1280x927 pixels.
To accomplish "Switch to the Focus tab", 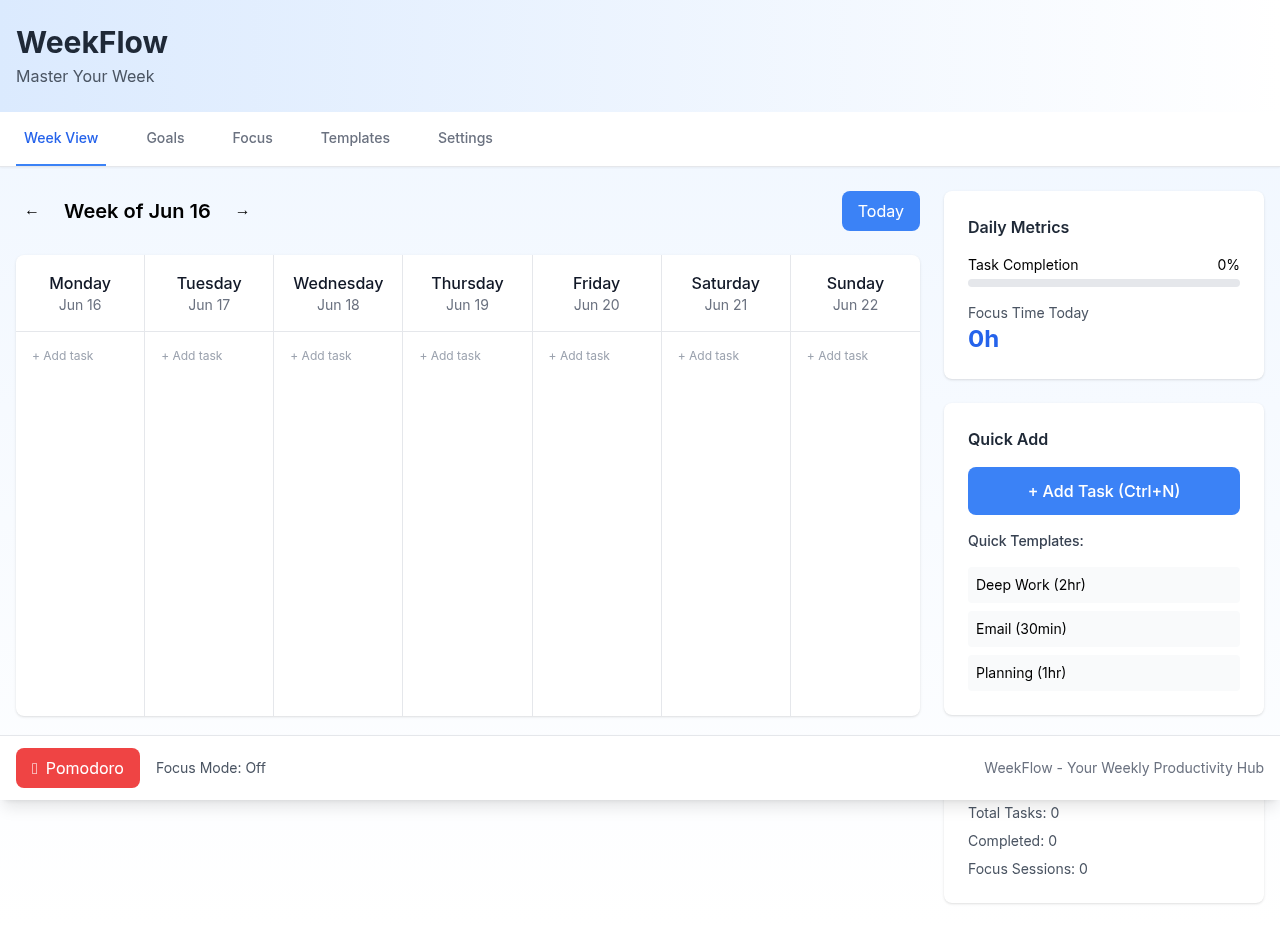I will coord(252,138).
